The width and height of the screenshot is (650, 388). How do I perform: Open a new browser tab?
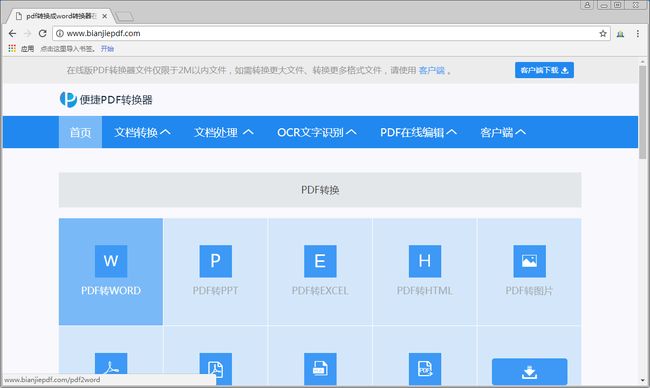(x=124, y=17)
